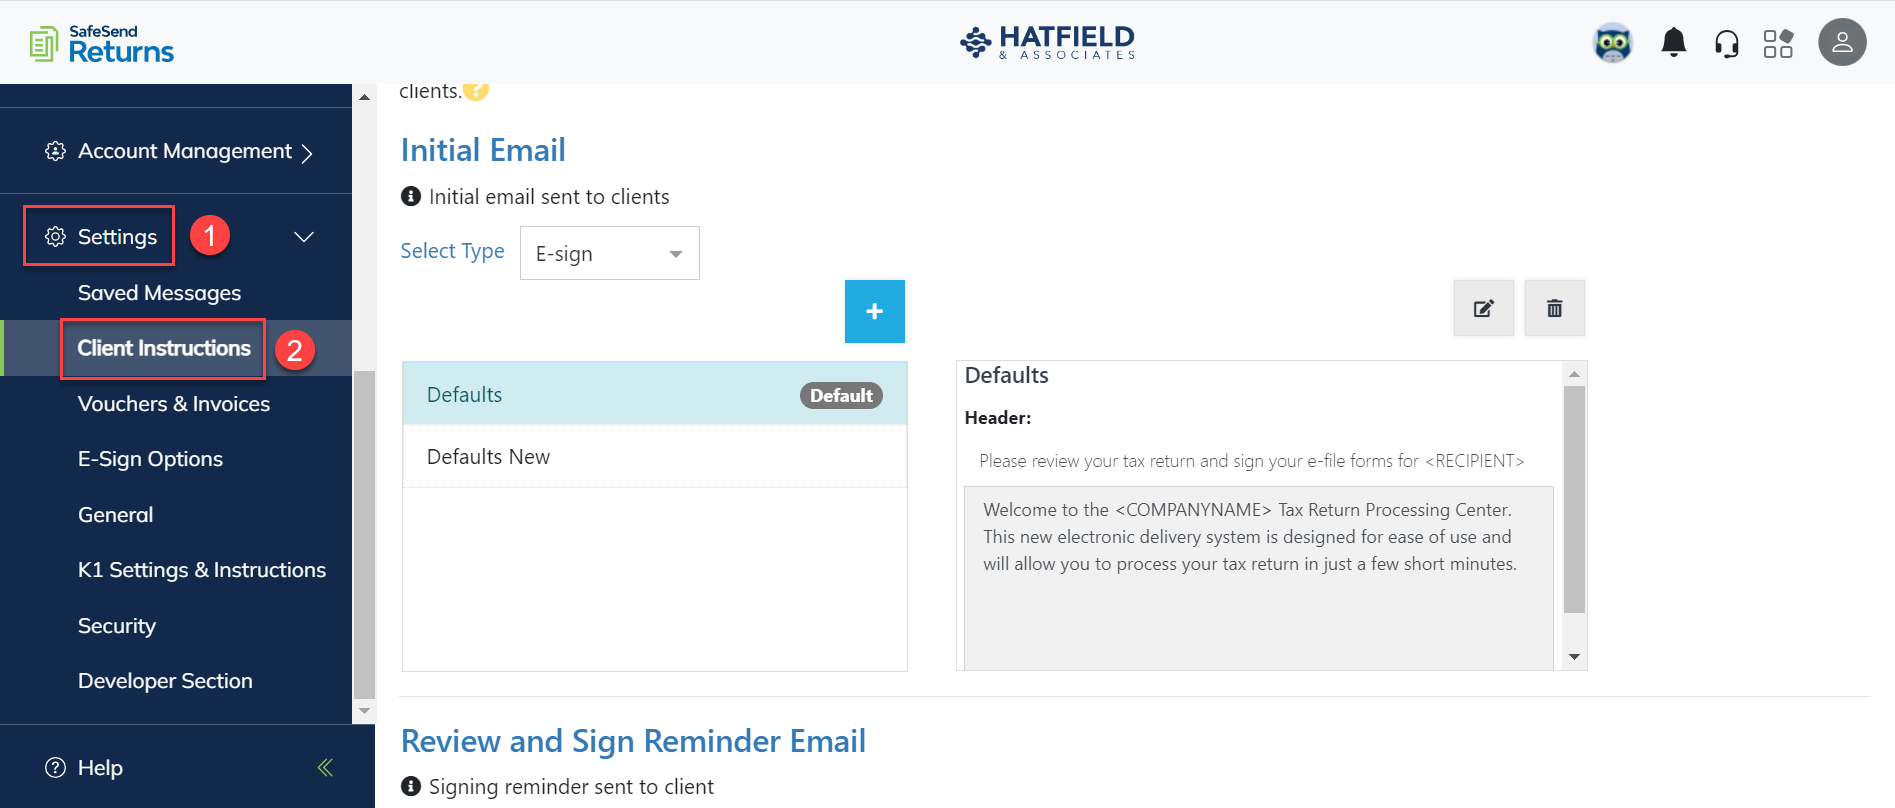Collapse the Settings section
Screen dimensions: 1895x808
coord(302,236)
